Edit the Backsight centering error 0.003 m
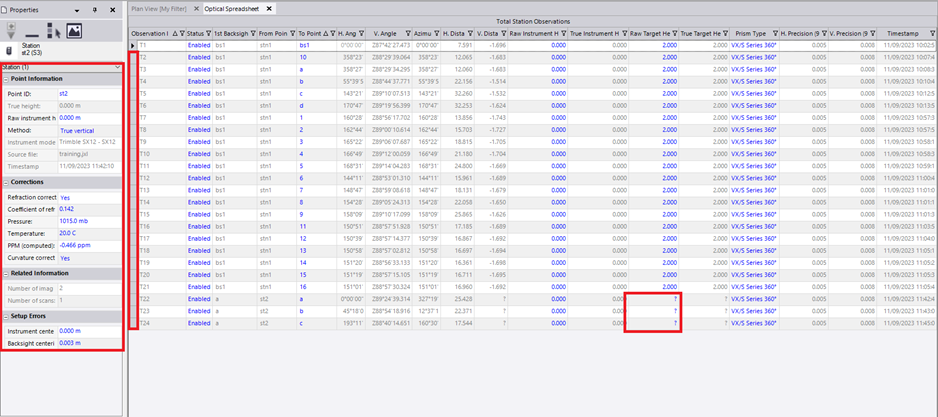938x417 pixels. [x=90, y=343]
